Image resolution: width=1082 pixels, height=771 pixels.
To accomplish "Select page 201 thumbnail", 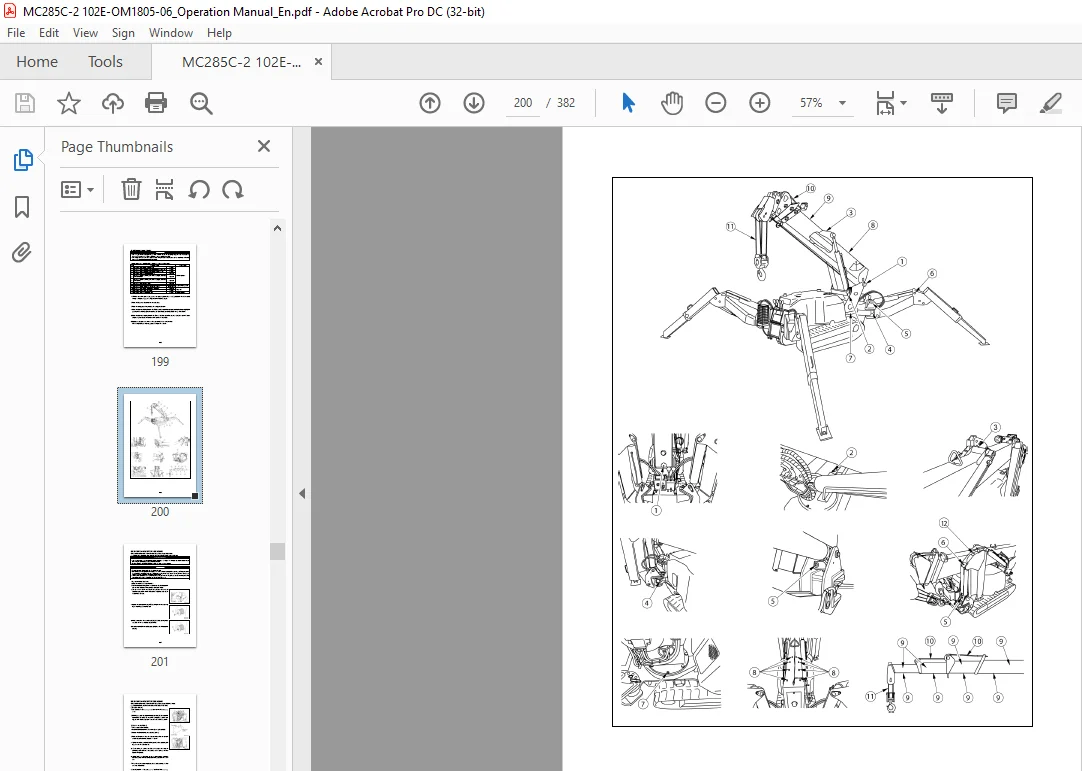I will click(160, 596).
